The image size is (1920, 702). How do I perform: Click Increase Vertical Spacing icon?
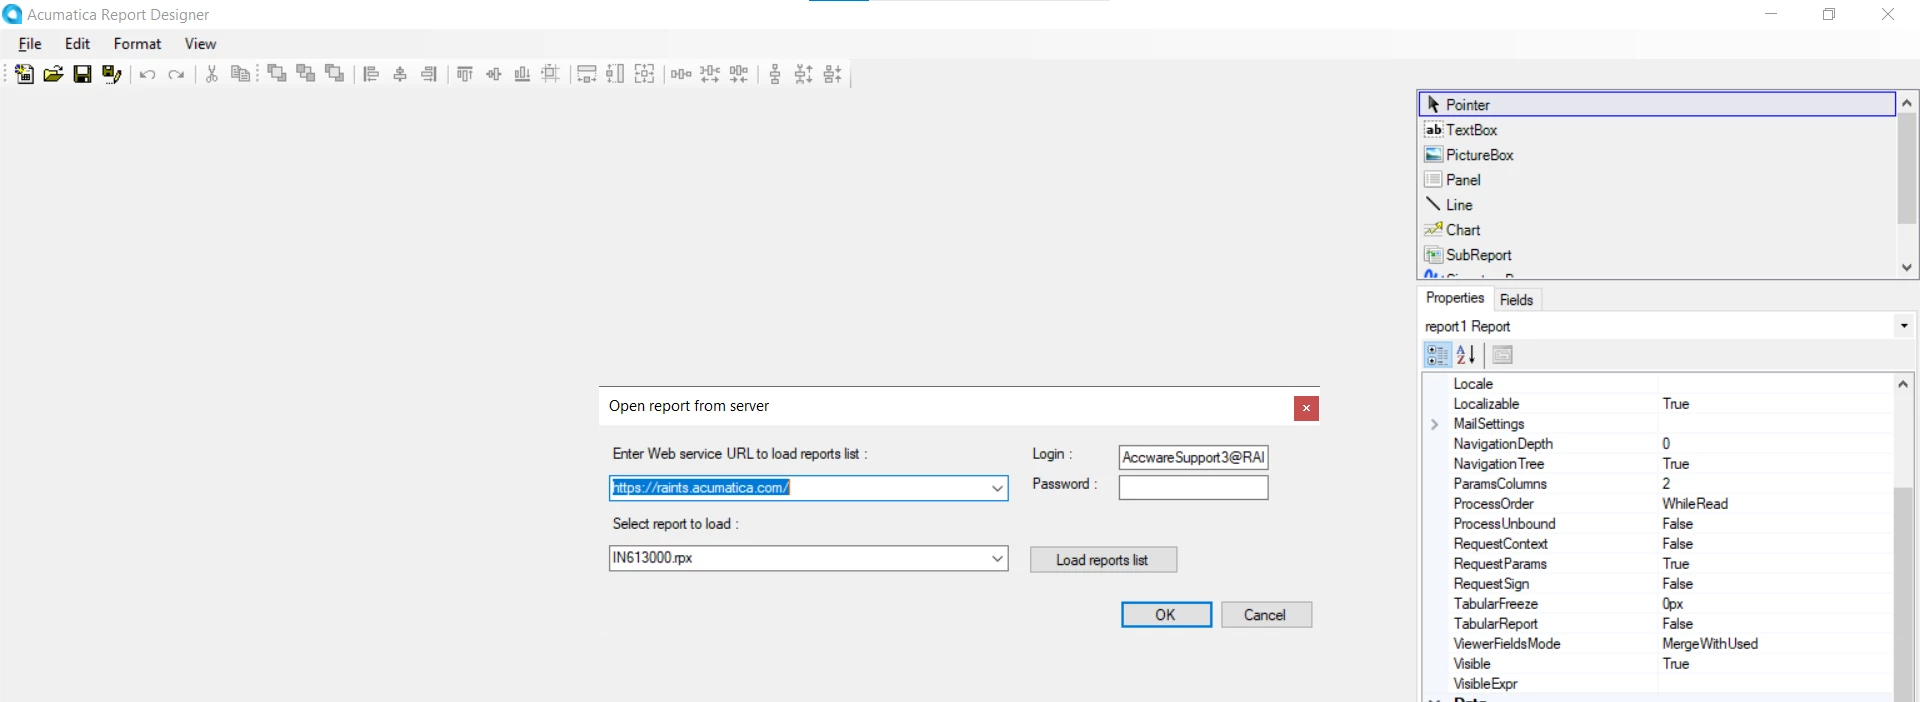(x=804, y=74)
